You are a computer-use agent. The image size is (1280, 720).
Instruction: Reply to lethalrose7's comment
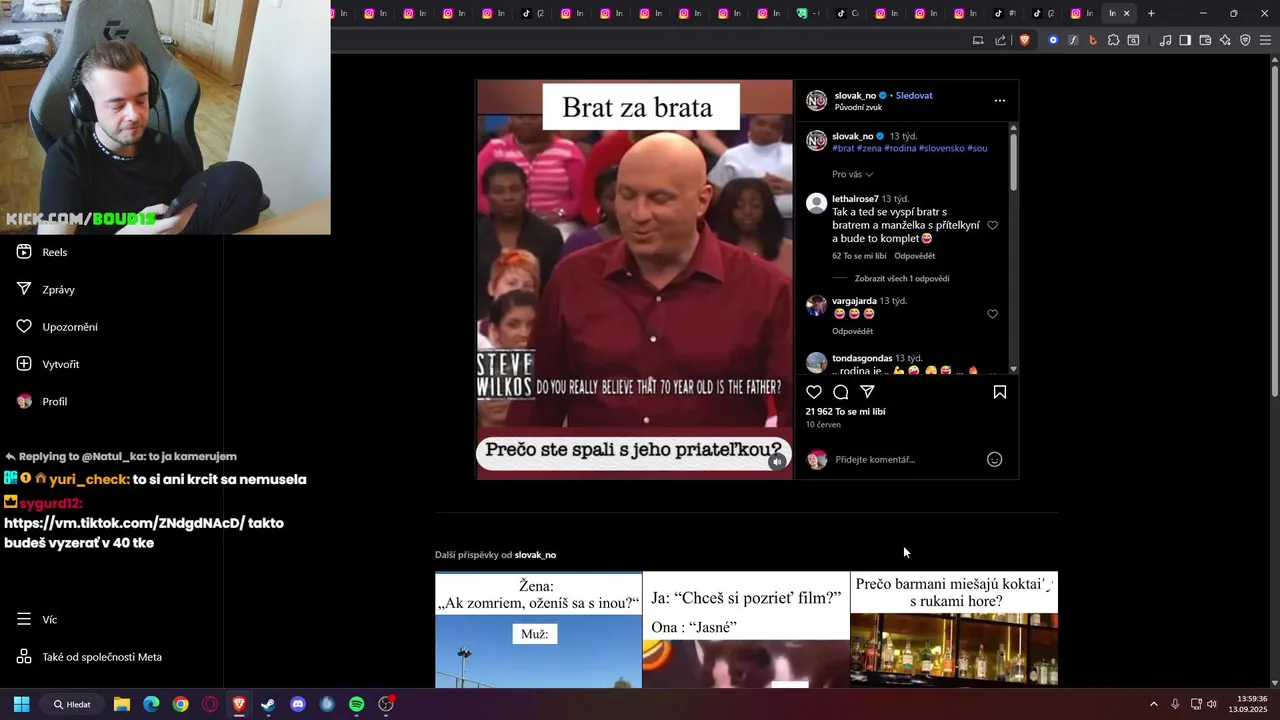[x=914, y=256]
